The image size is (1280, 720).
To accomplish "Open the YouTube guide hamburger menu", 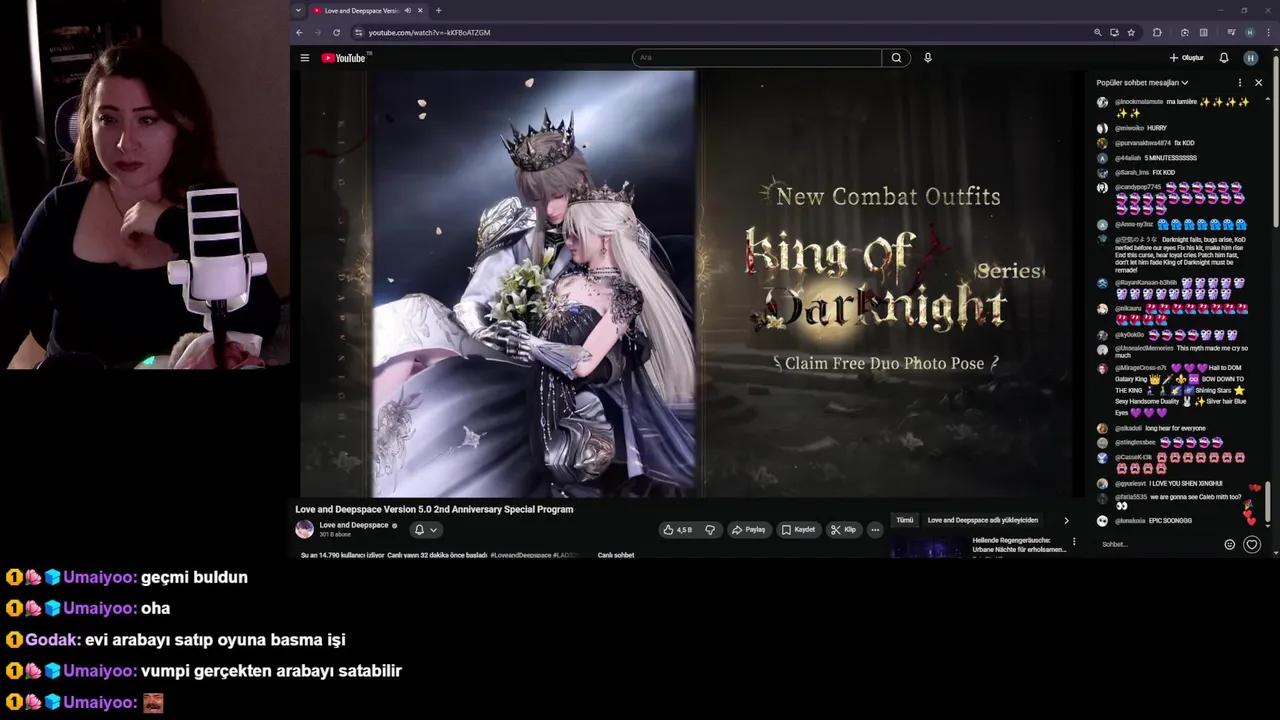I will click(x=305, y=58).
